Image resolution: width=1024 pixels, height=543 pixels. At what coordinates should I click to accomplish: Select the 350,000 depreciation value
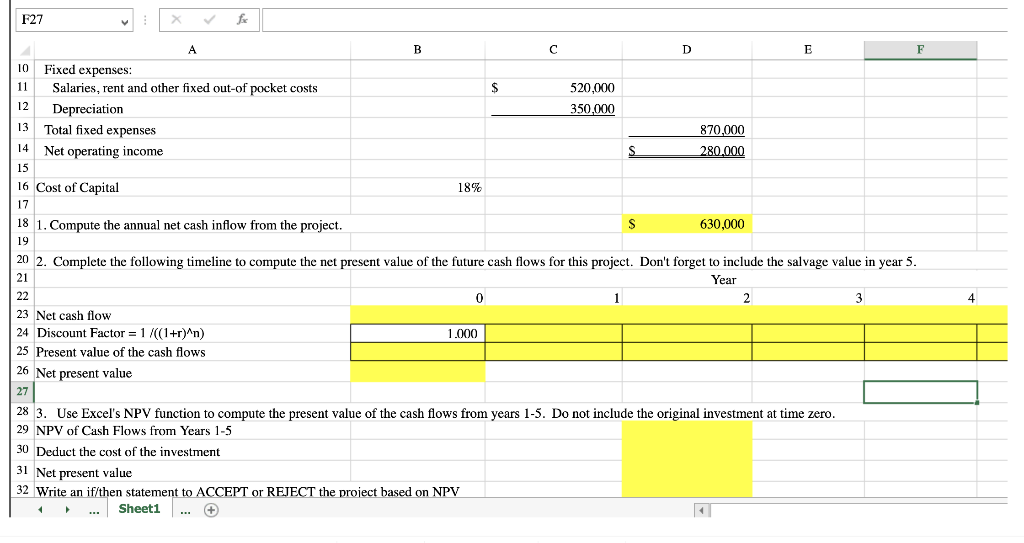pos(553,108)
